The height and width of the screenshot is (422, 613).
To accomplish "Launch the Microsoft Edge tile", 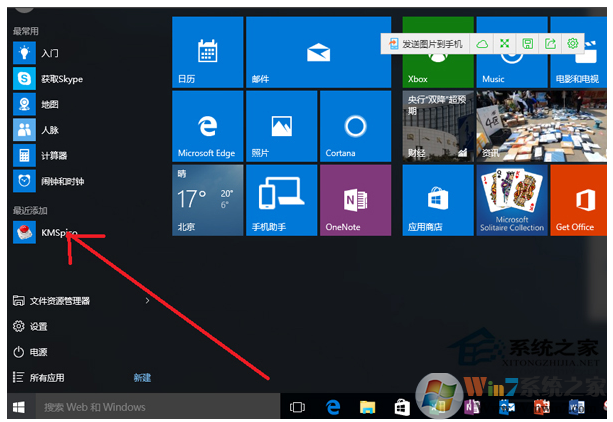I will pyautogui.click(x=208, y=126).
